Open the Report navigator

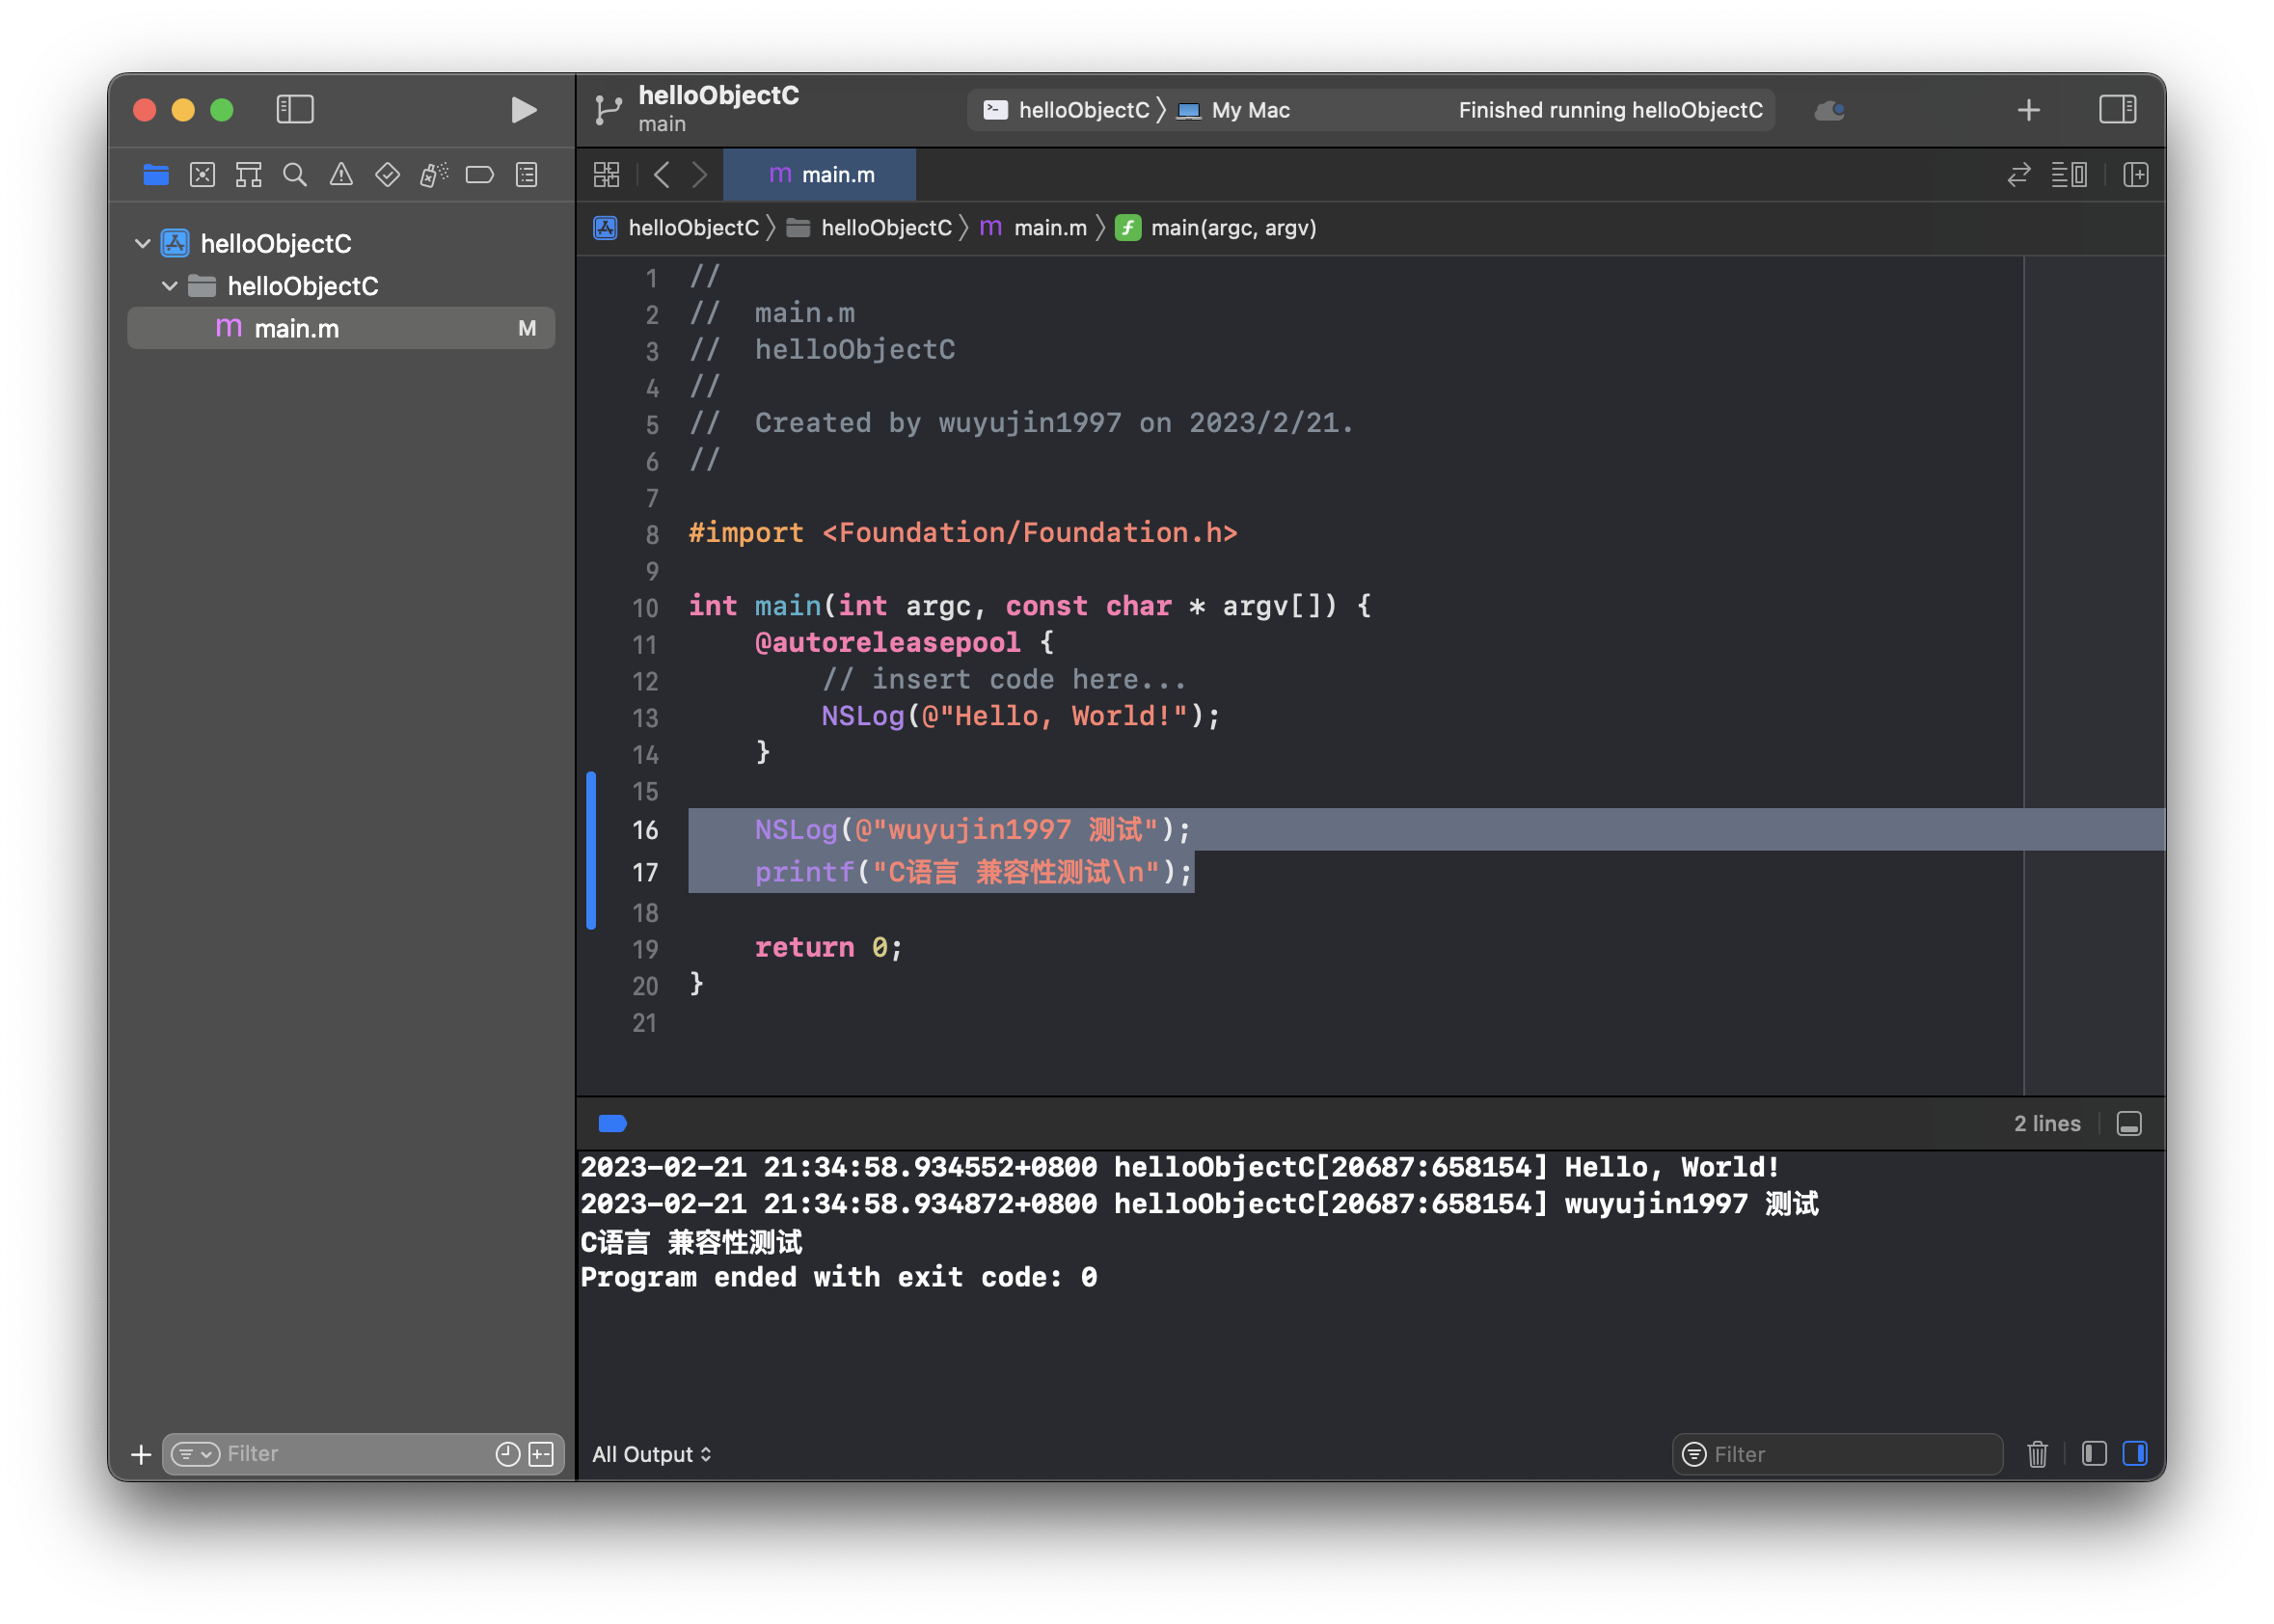(x=526, y=175)
